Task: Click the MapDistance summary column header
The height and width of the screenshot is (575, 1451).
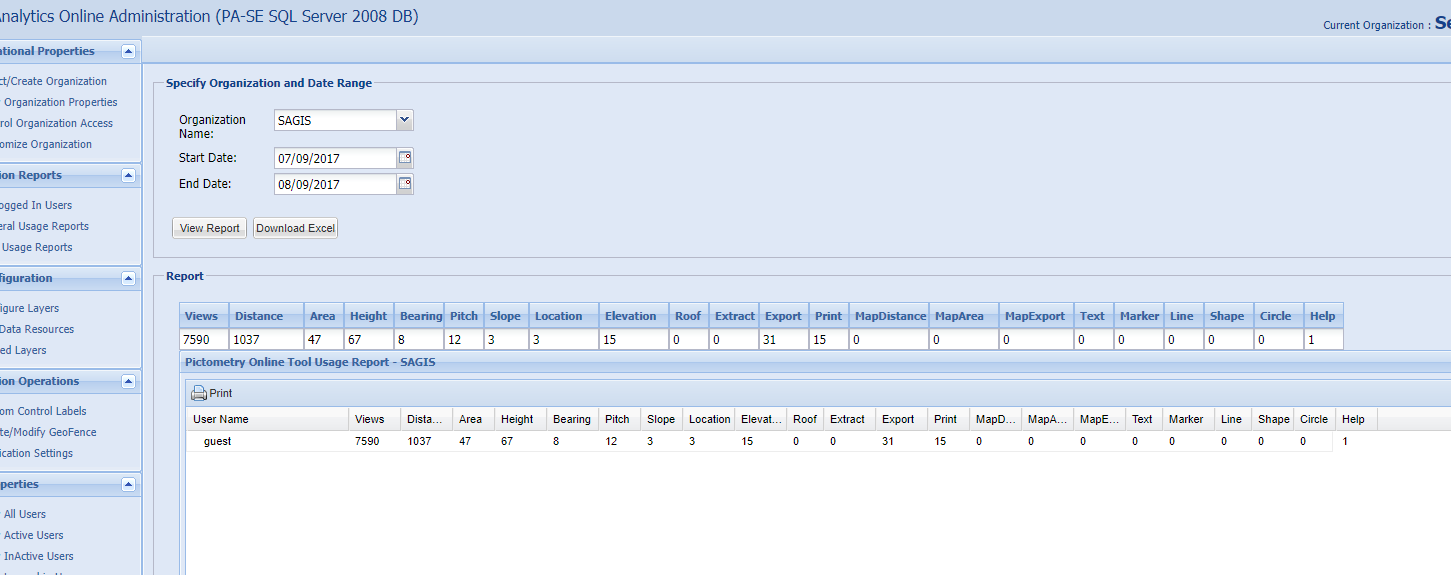Action: tap(890, 316)
